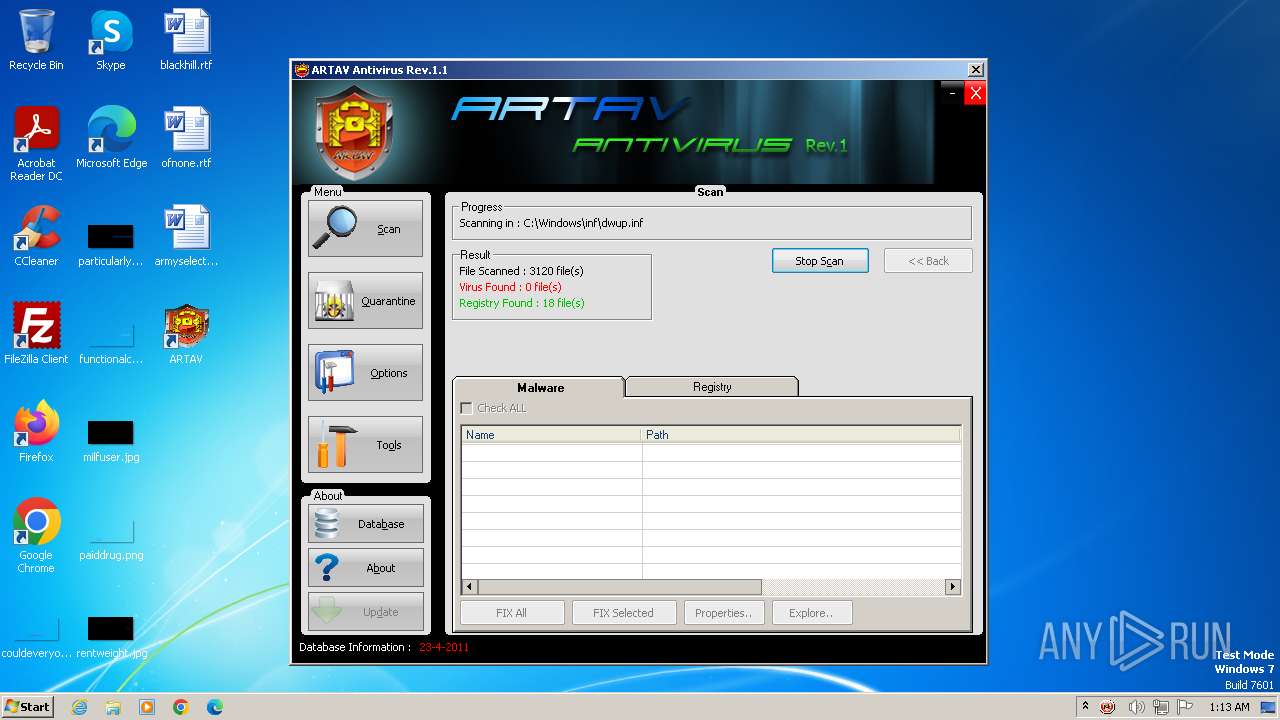
Task: Select the Google Chrome desktop shortcut
Action: (36, 536)
